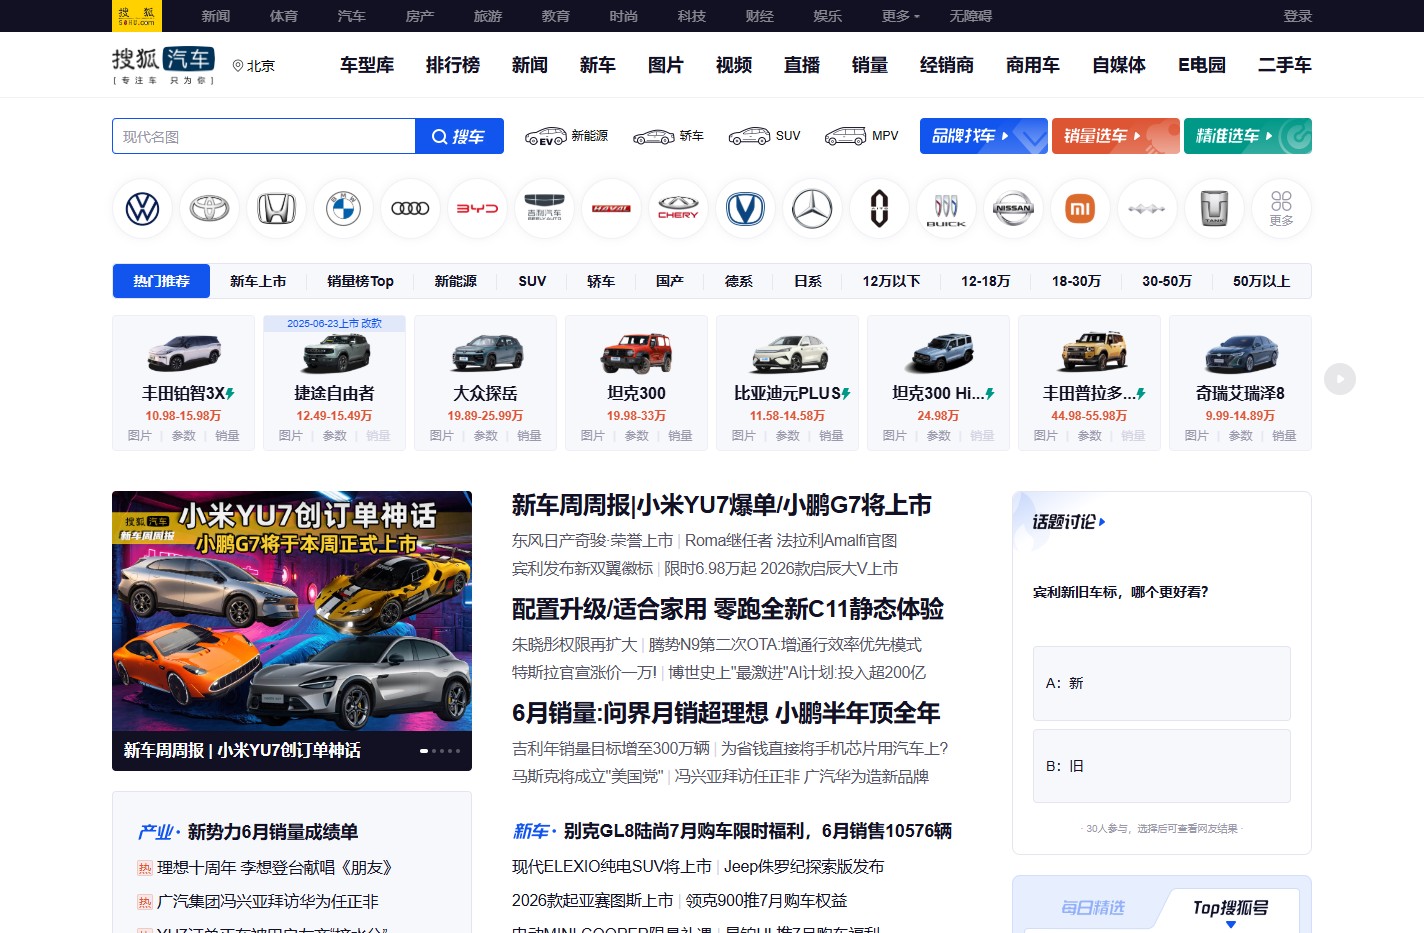Switch to the 12-18万 price tab
Image resolution: width=1424 pixels, height=933 pixels.
tap(986, 281)
